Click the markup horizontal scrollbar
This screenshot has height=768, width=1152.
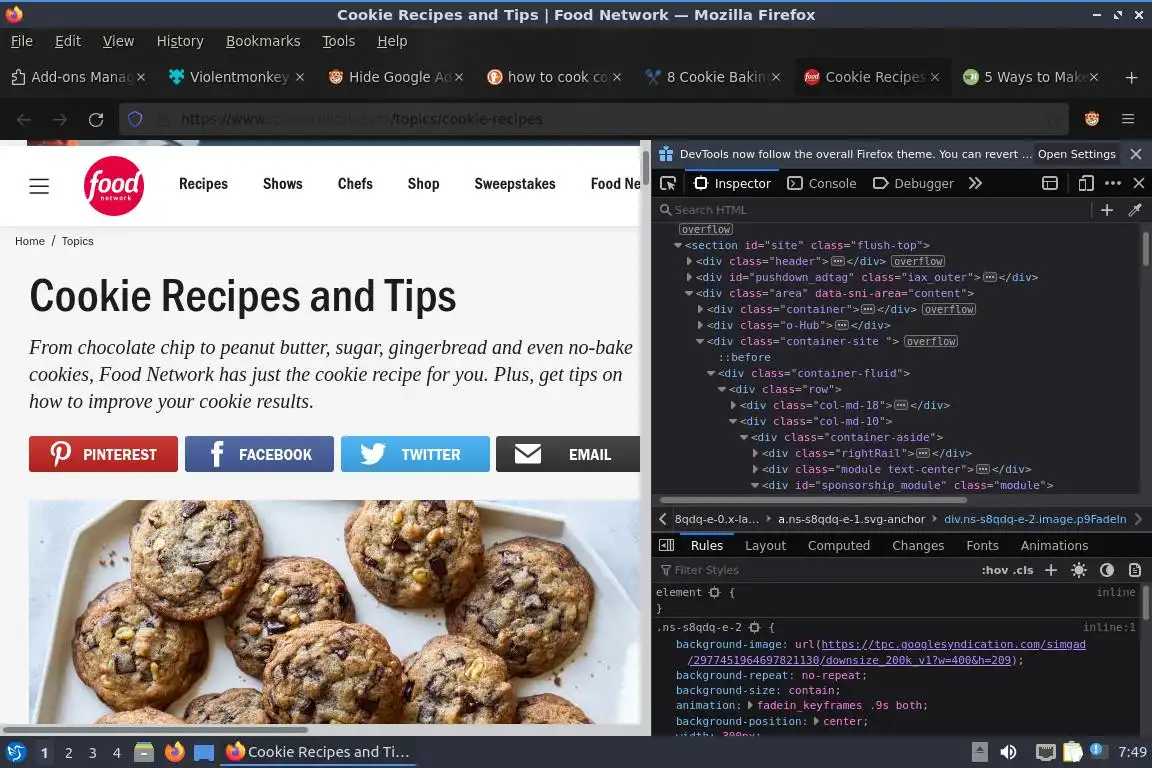coord(811,500)
